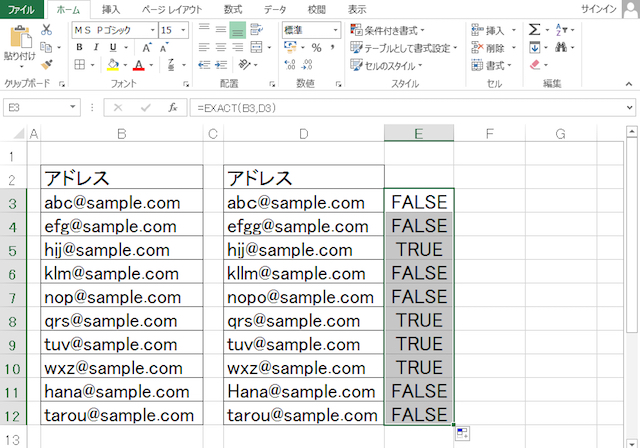Click the Paste clipboard icon

[x=20, y=37]
